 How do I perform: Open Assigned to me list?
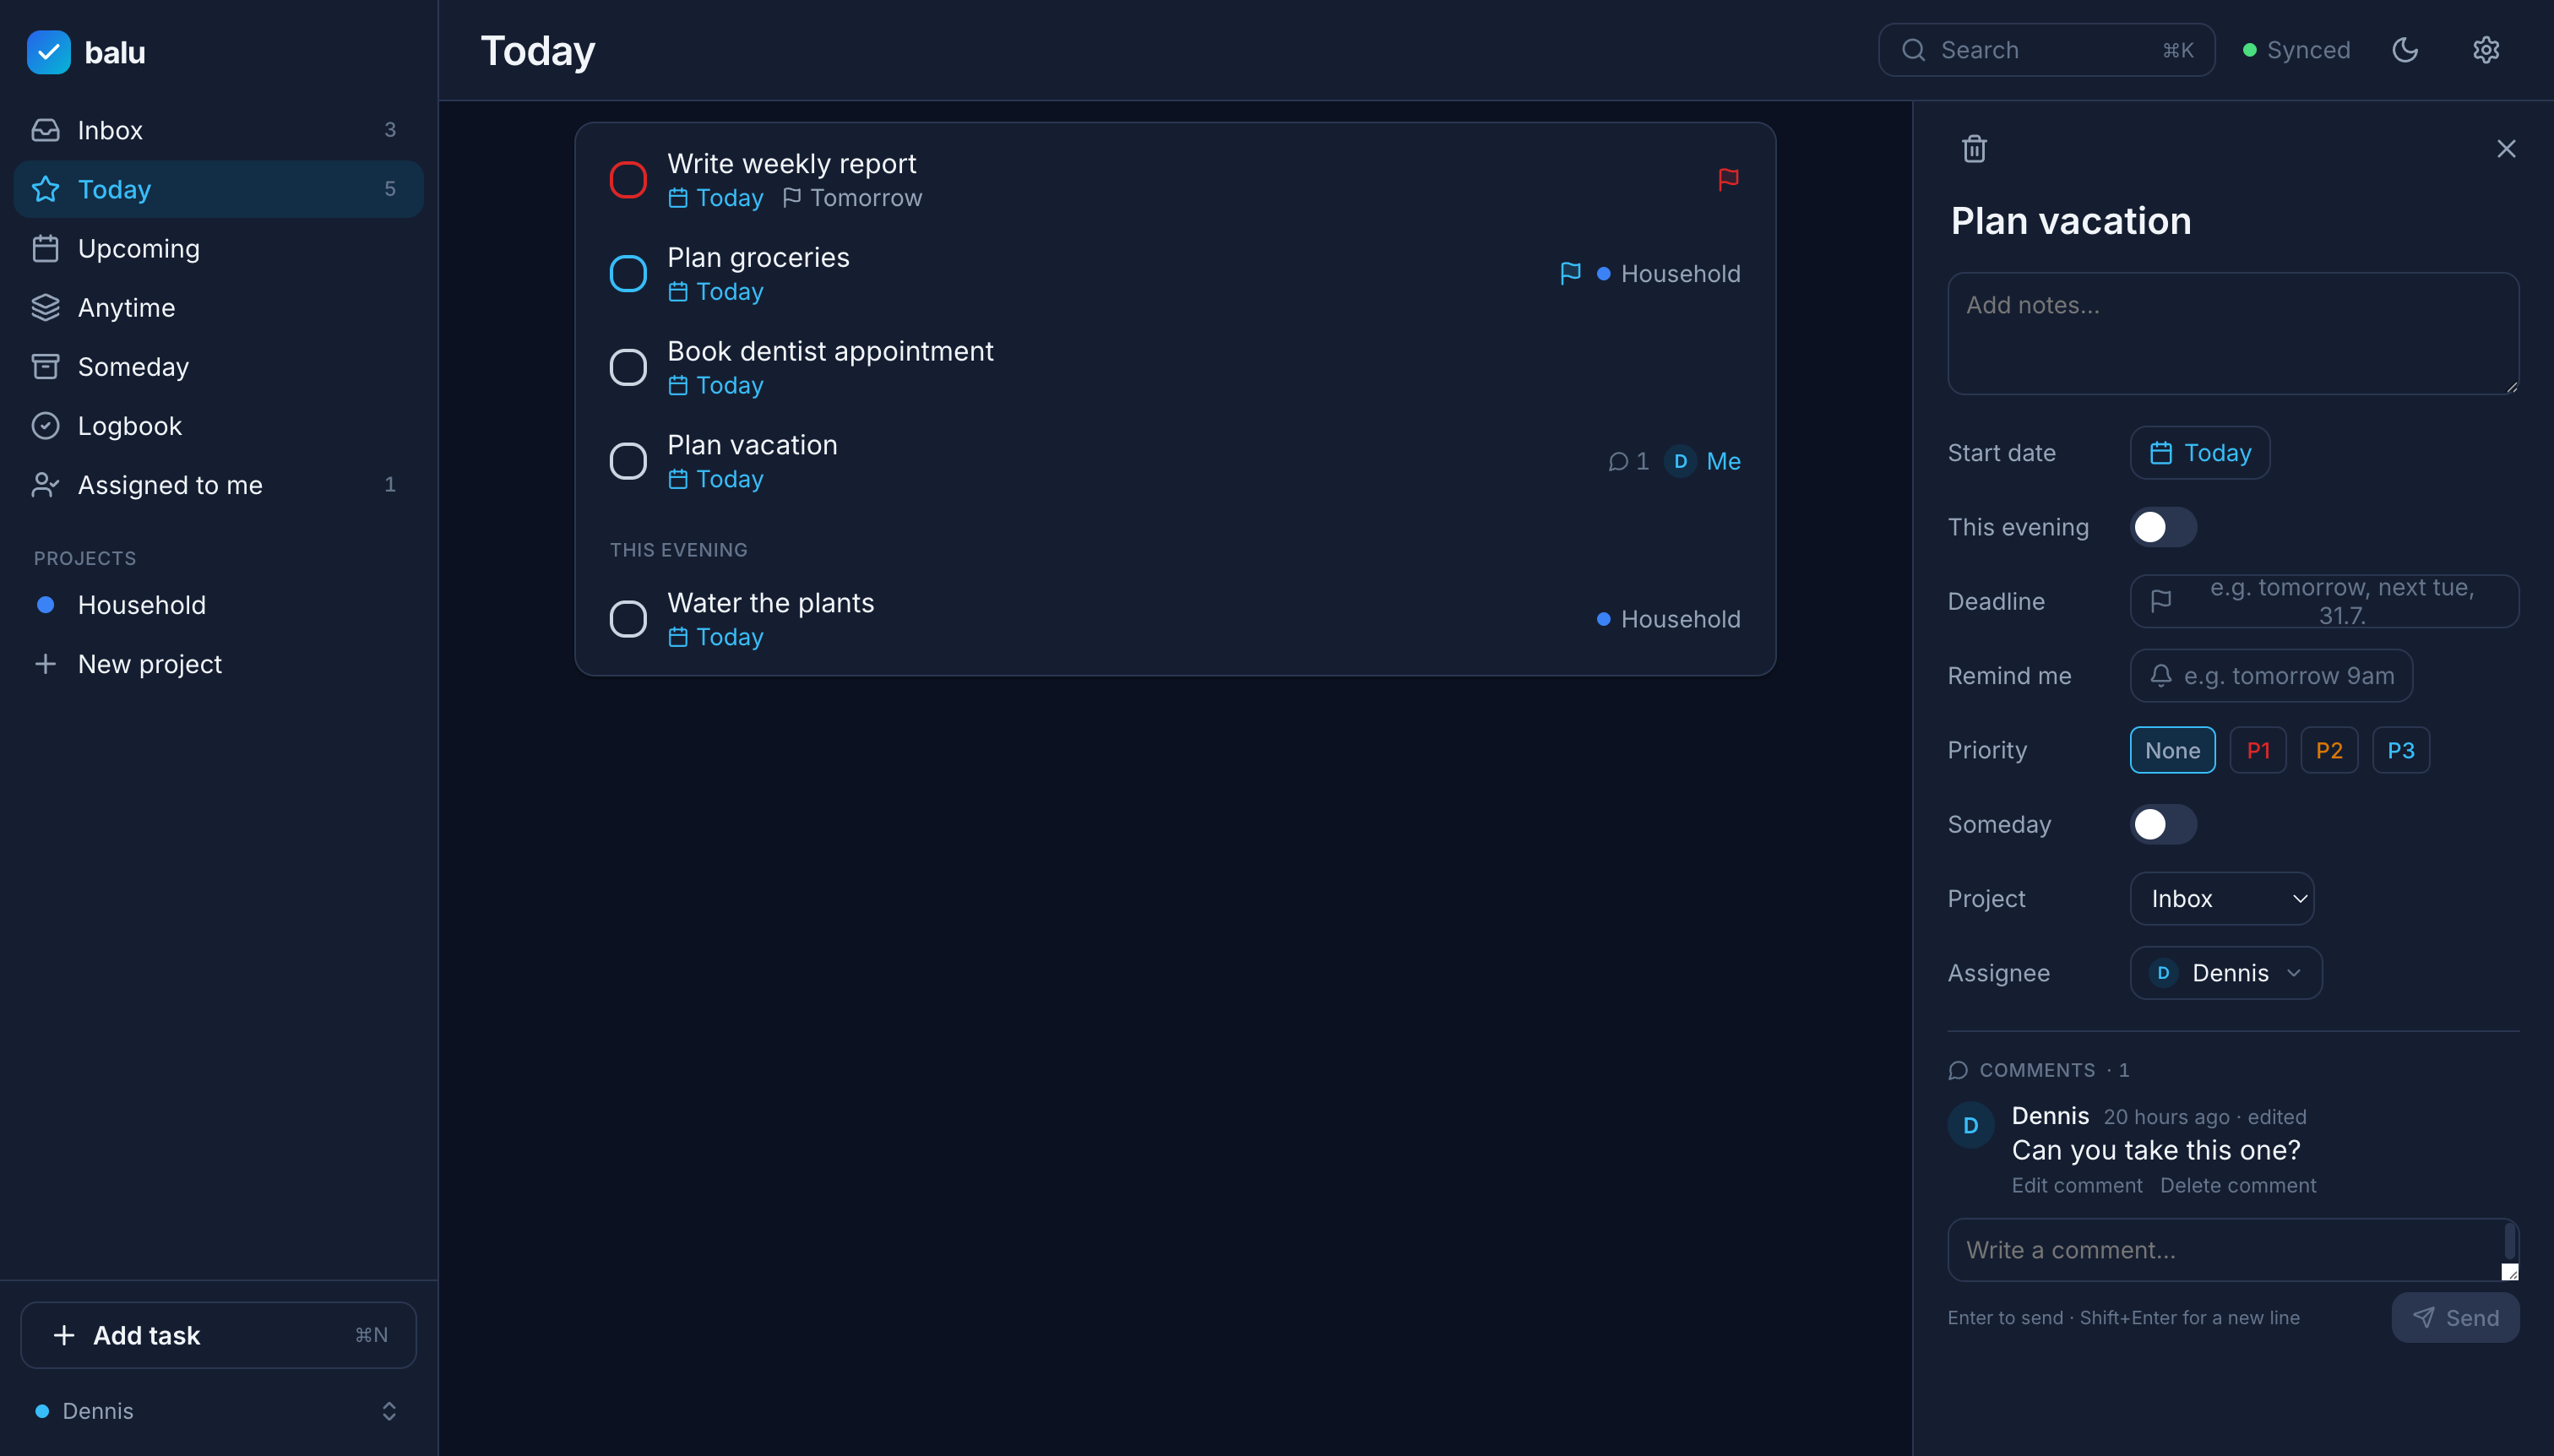pyautogui.click(x=218, y=485)
